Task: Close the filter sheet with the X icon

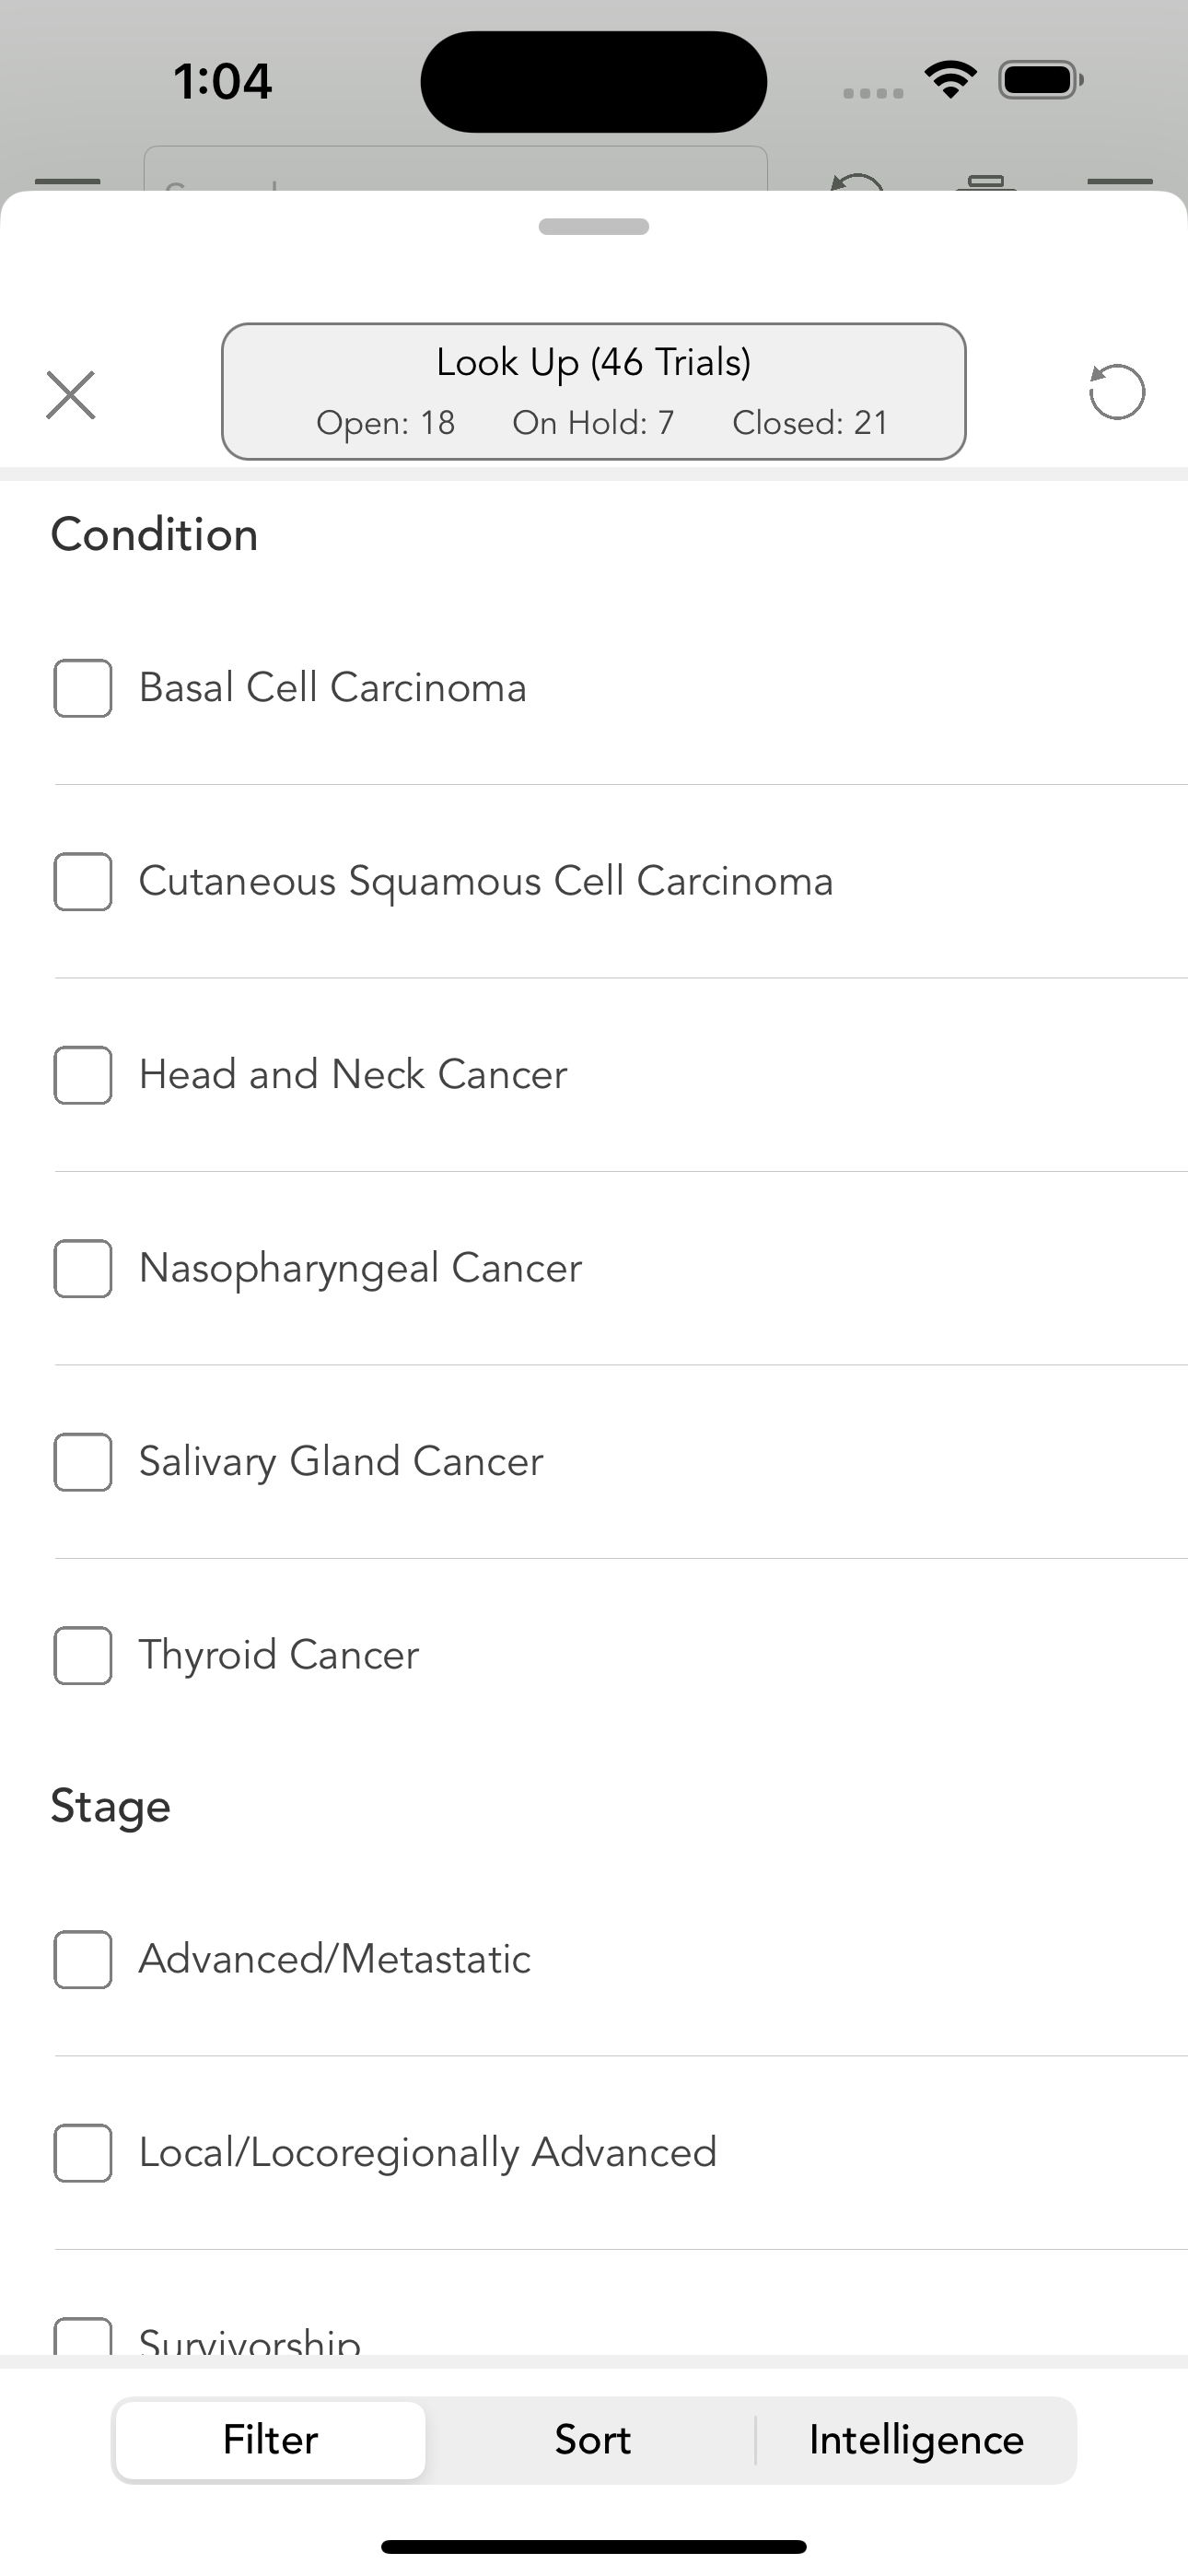Action: 71,394
